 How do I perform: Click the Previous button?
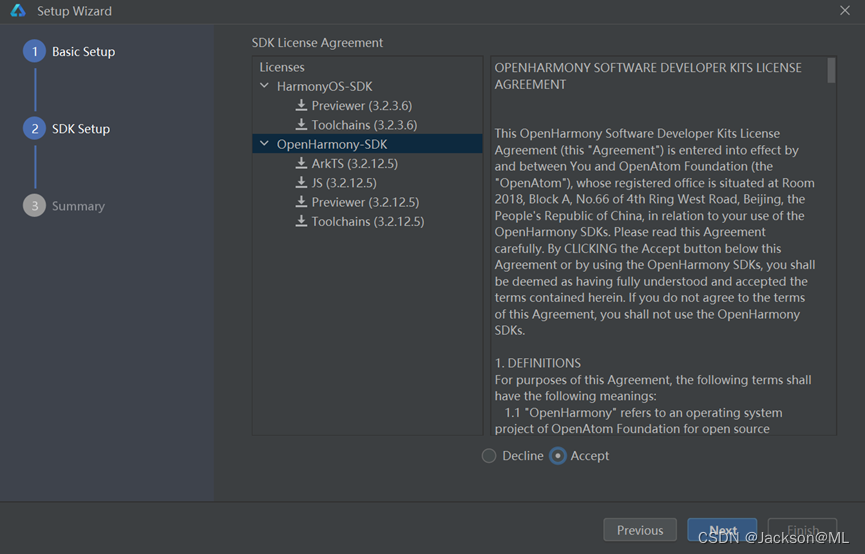640,530
